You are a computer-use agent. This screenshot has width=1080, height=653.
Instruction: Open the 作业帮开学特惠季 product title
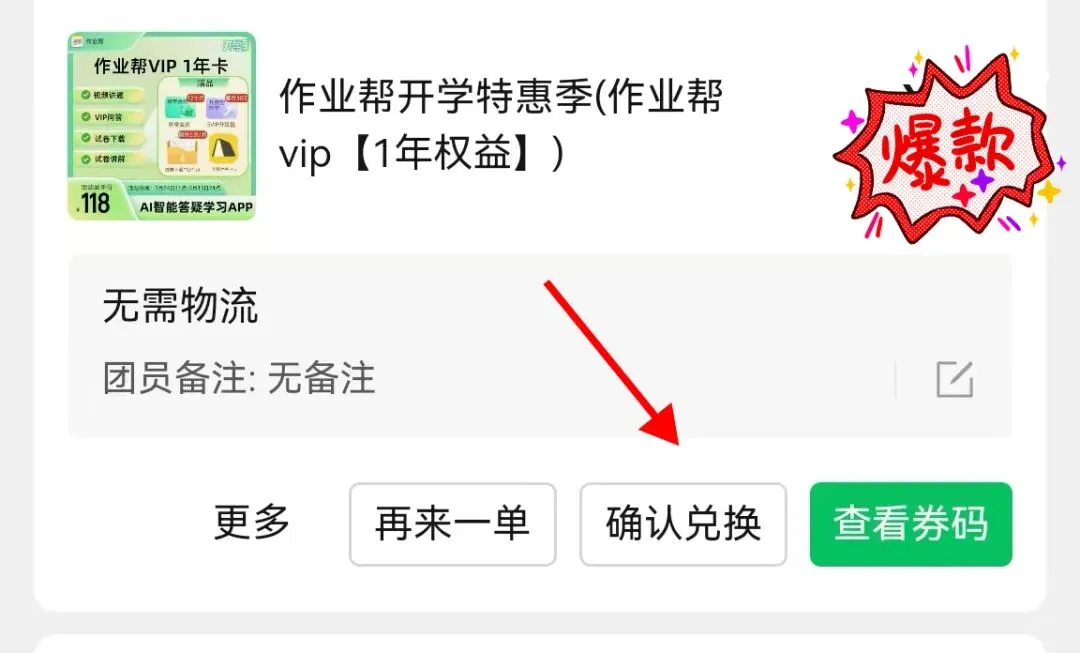501,125
